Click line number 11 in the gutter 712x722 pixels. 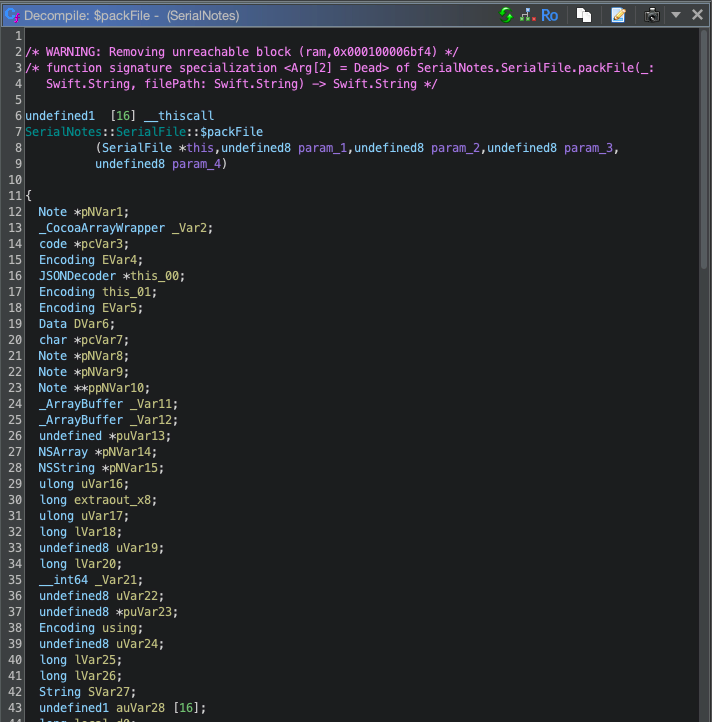tap(14, 196)
